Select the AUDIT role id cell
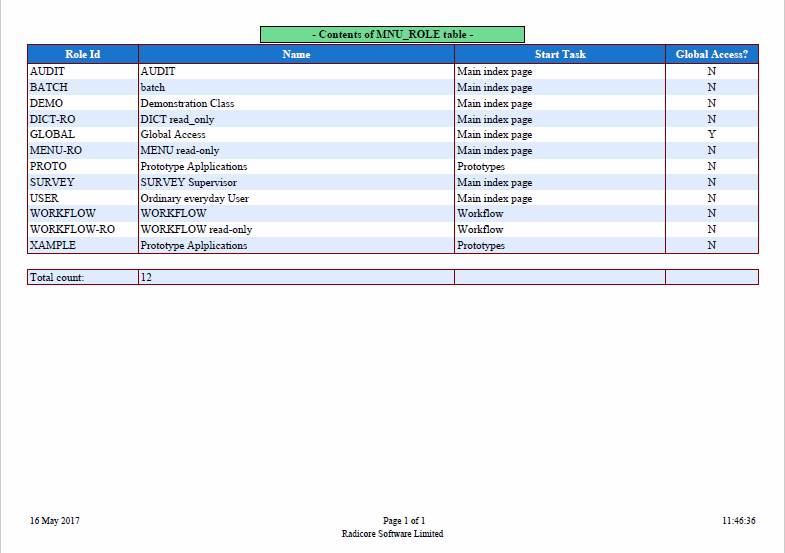Screen dimensions: 785x553 click(x=47, y=72)
